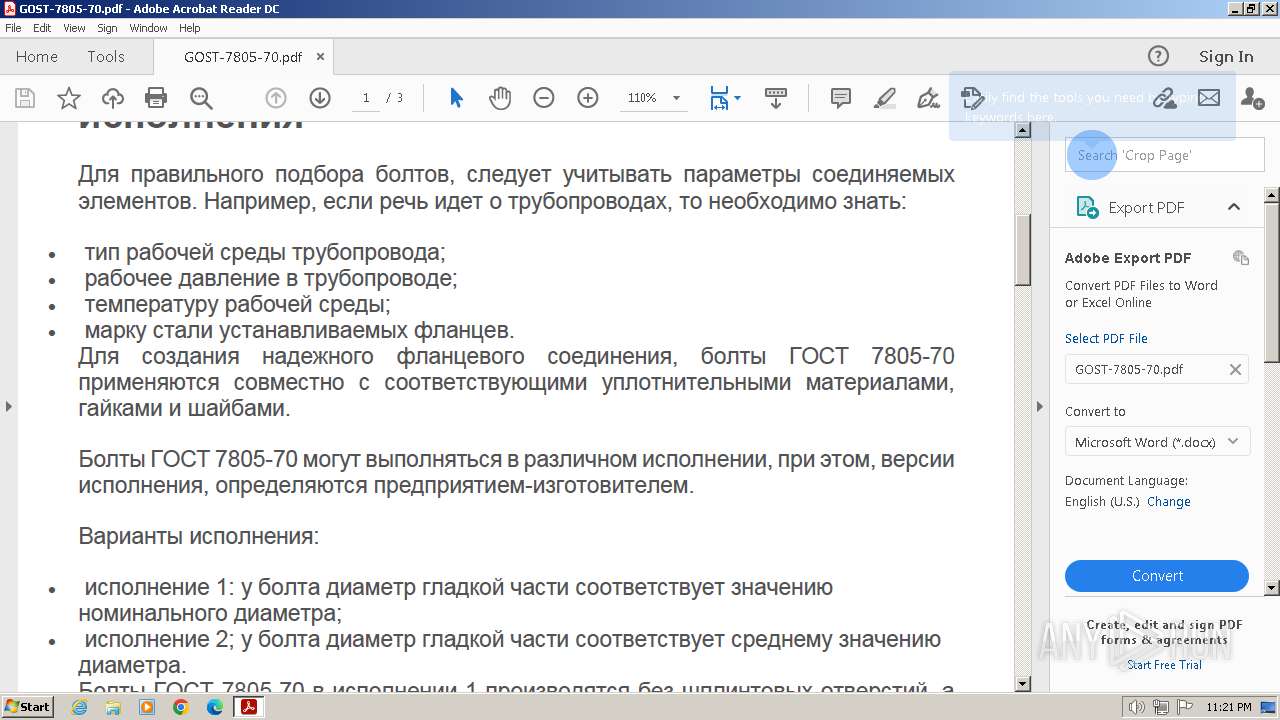Screen dimensions: 1280x720
Task: Switch to the Home tab
Action: [x=37, y=56]
